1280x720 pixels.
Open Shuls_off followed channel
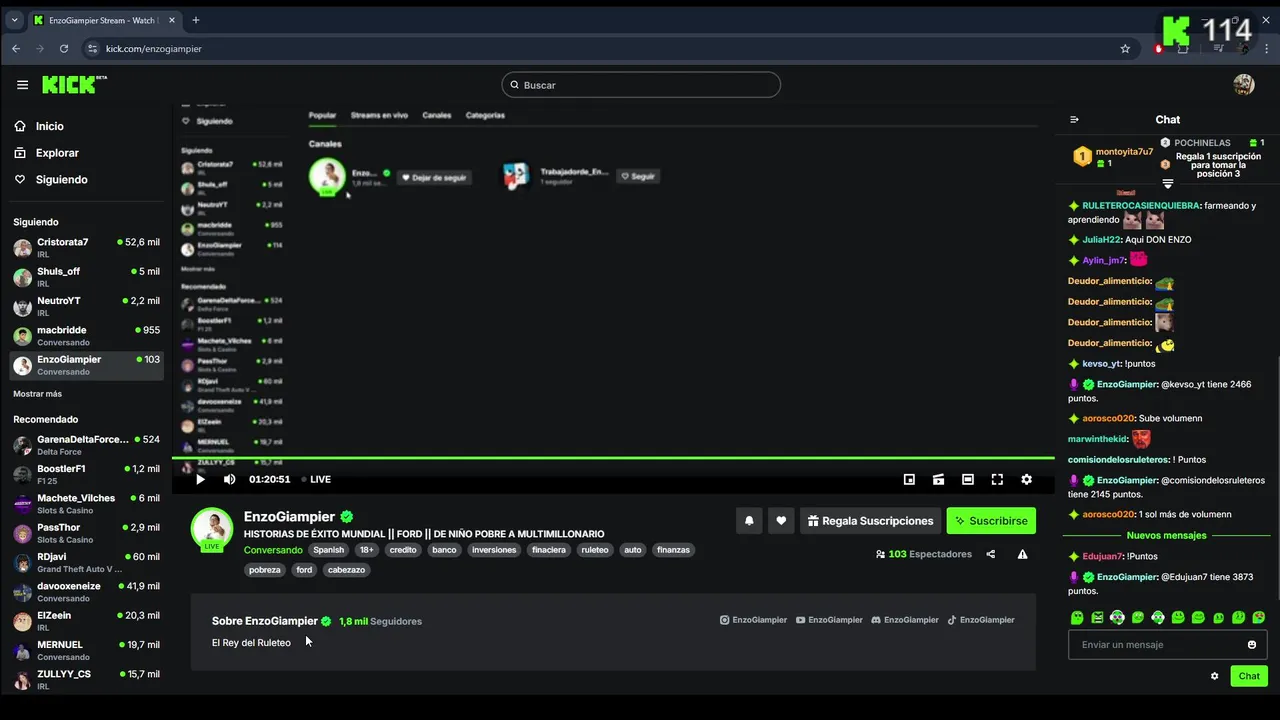point(86,277)
